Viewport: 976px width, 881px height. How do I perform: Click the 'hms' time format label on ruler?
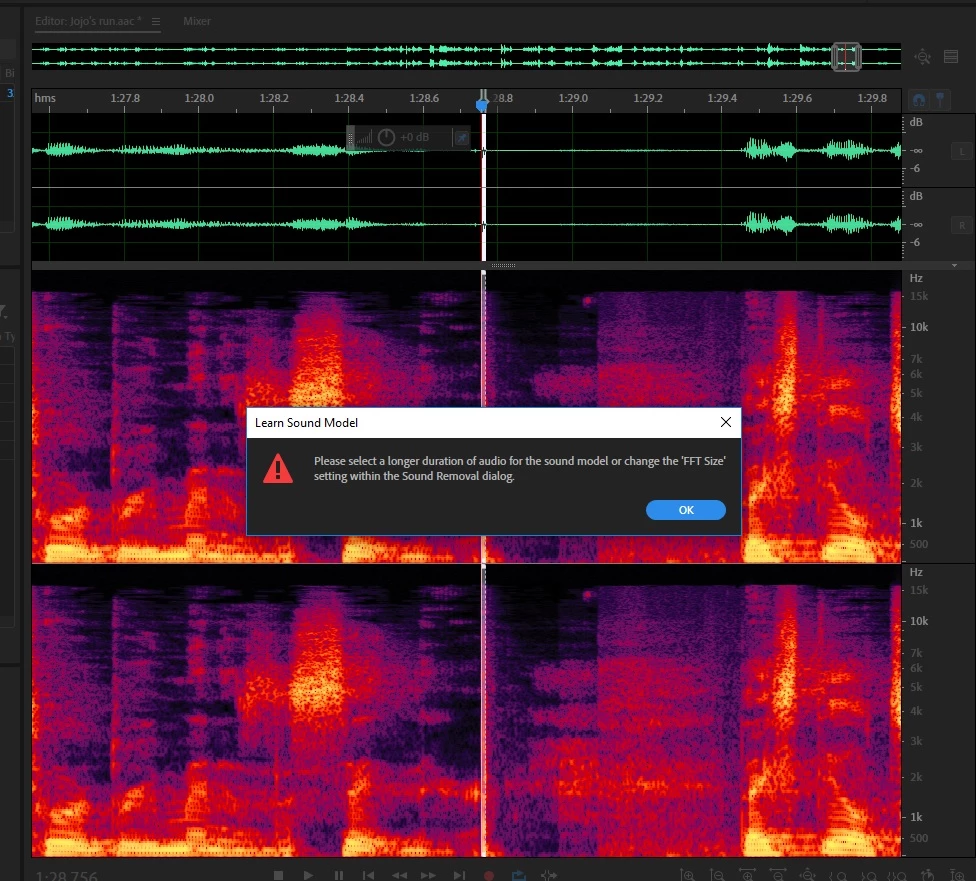[x=45, y=98]
